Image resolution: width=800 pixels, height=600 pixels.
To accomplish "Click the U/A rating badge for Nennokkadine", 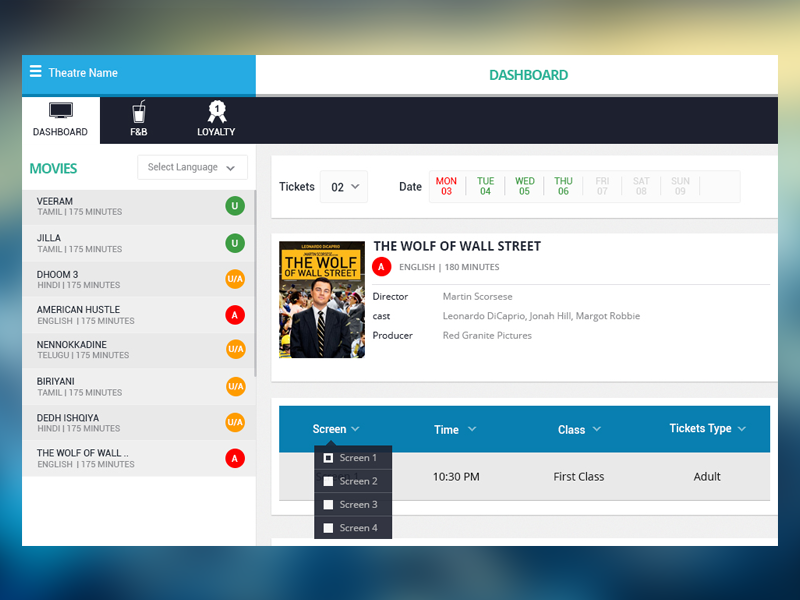I will 236,349.
